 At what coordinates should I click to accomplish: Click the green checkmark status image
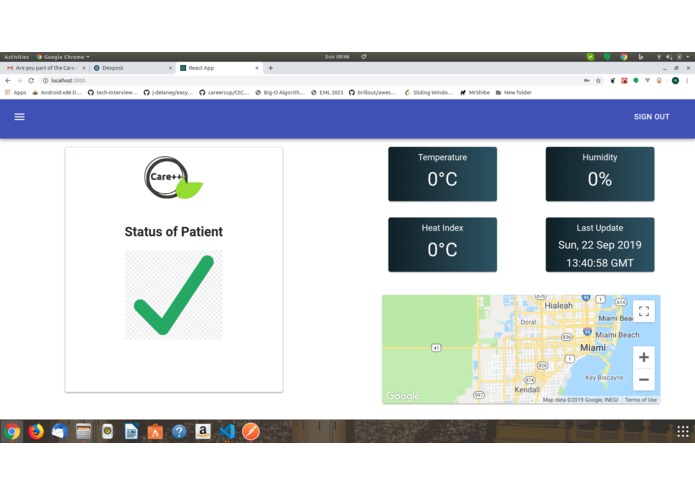pyautogui.click(x=174, y=295)
